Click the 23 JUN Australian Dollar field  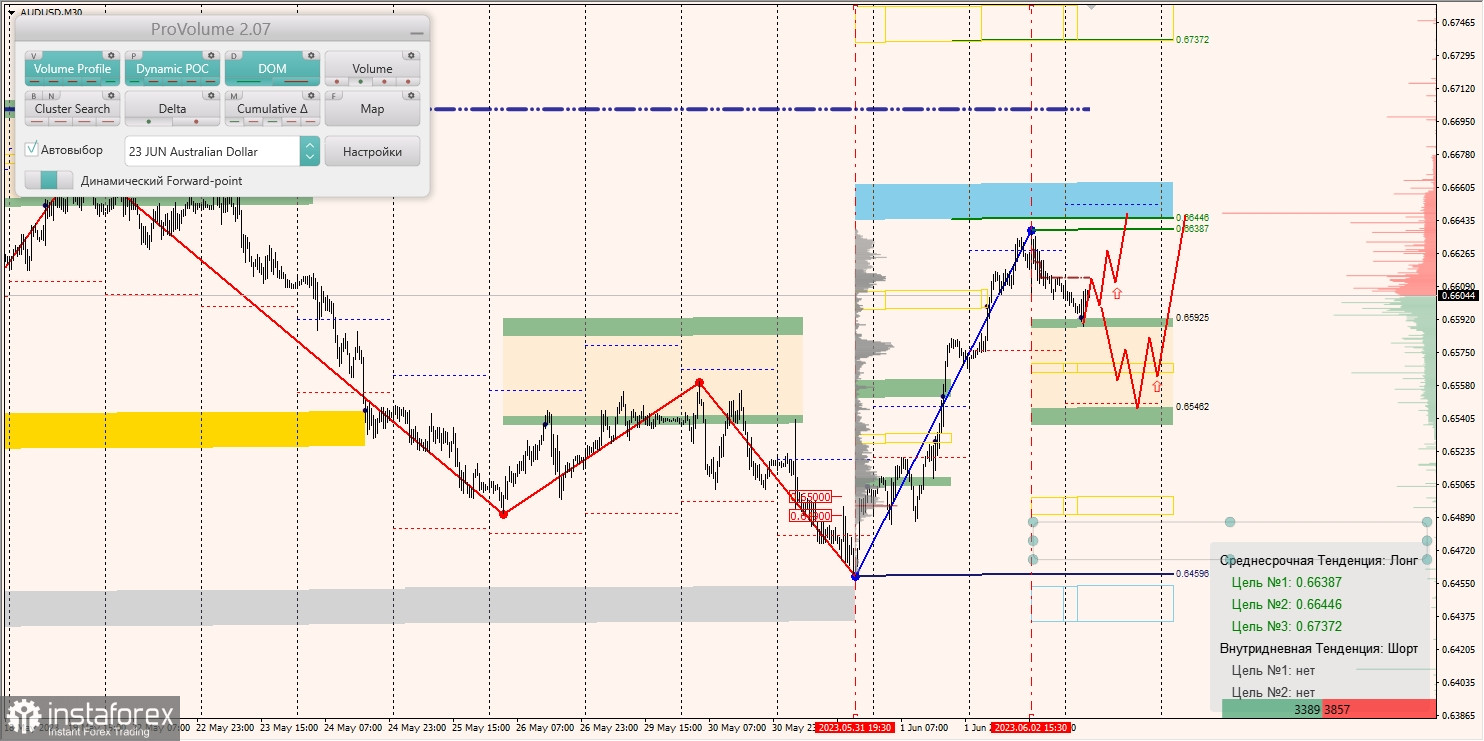pyautogui.click(x=212, y=151)
